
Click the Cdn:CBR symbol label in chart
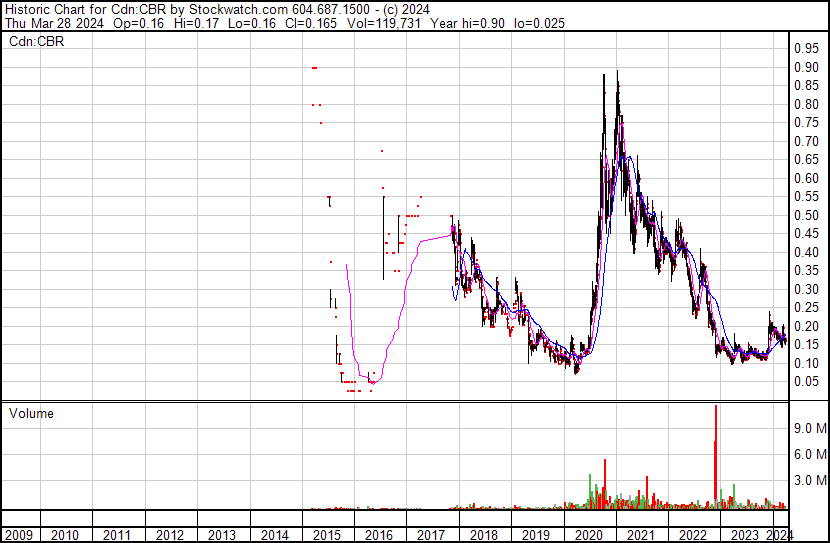point(35,41)
